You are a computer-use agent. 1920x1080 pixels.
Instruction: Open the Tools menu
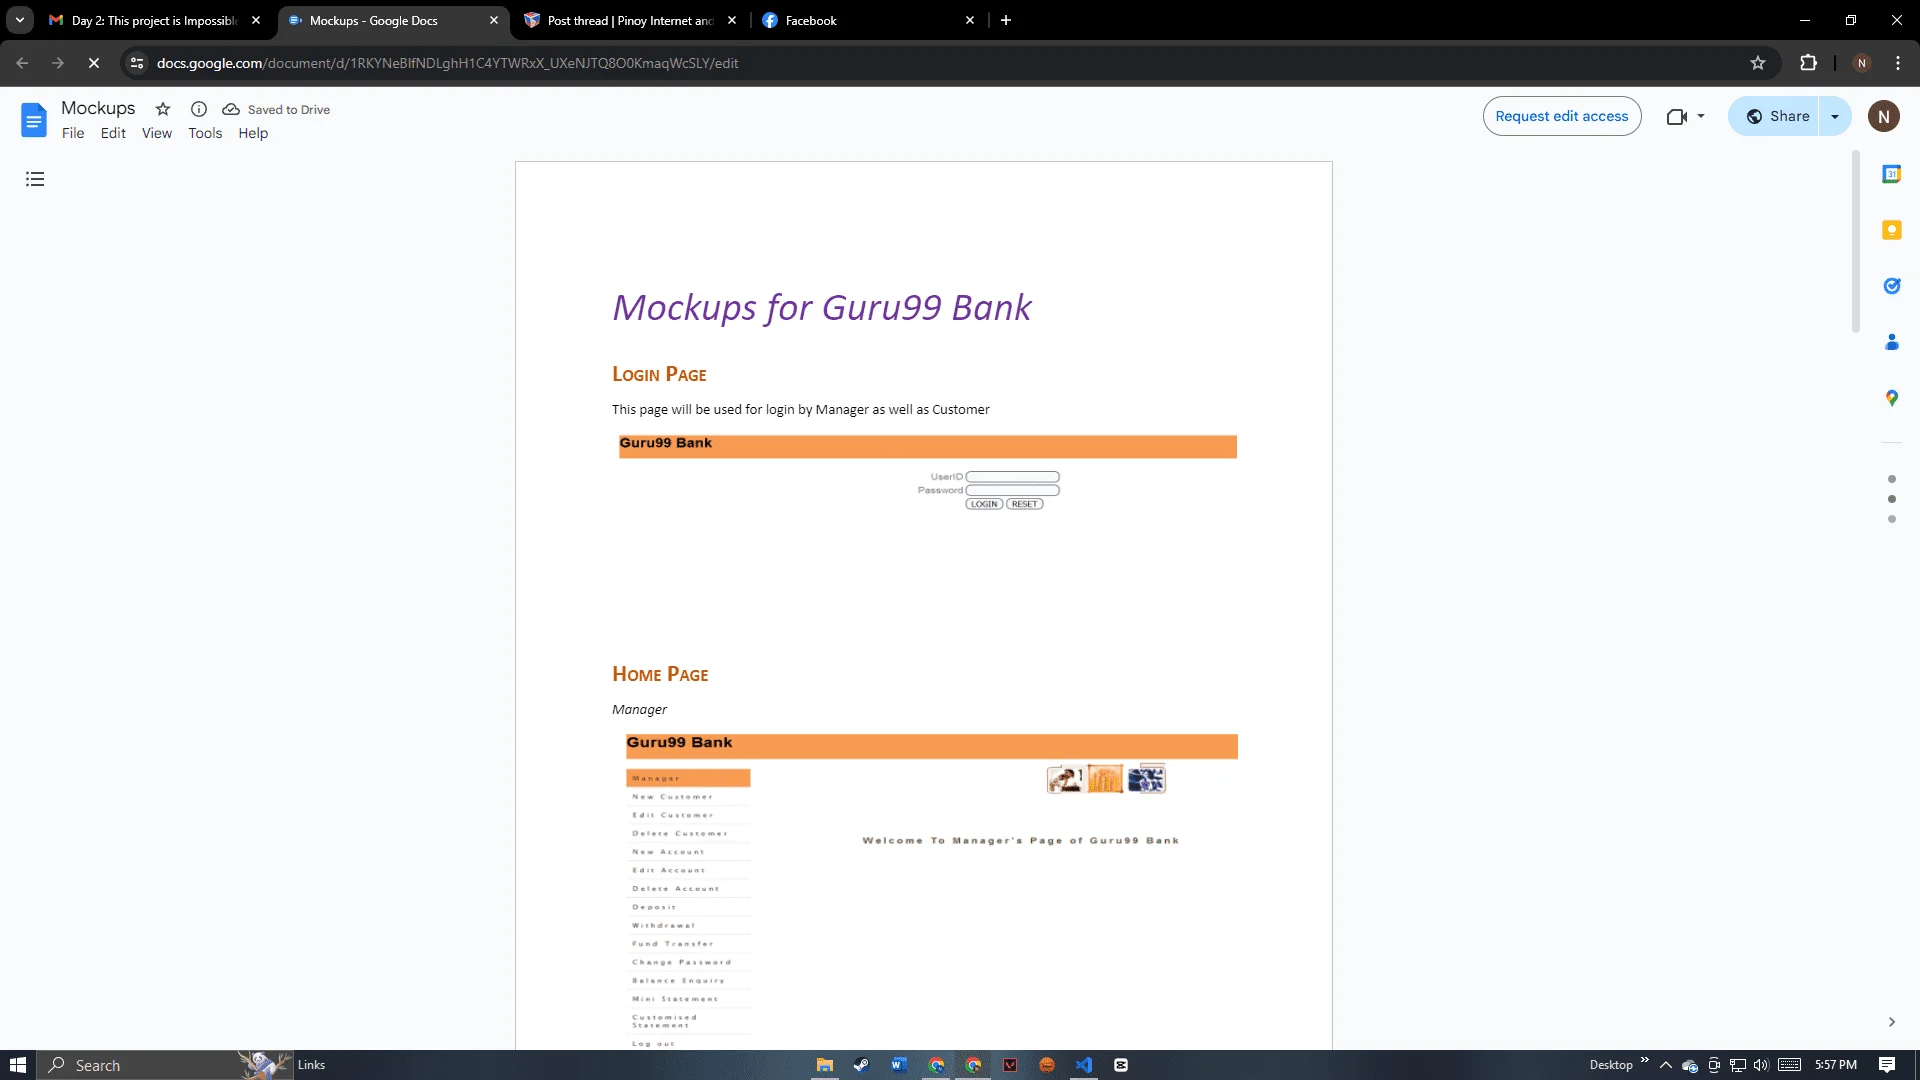pyautogui.click(x=205, y=133)
